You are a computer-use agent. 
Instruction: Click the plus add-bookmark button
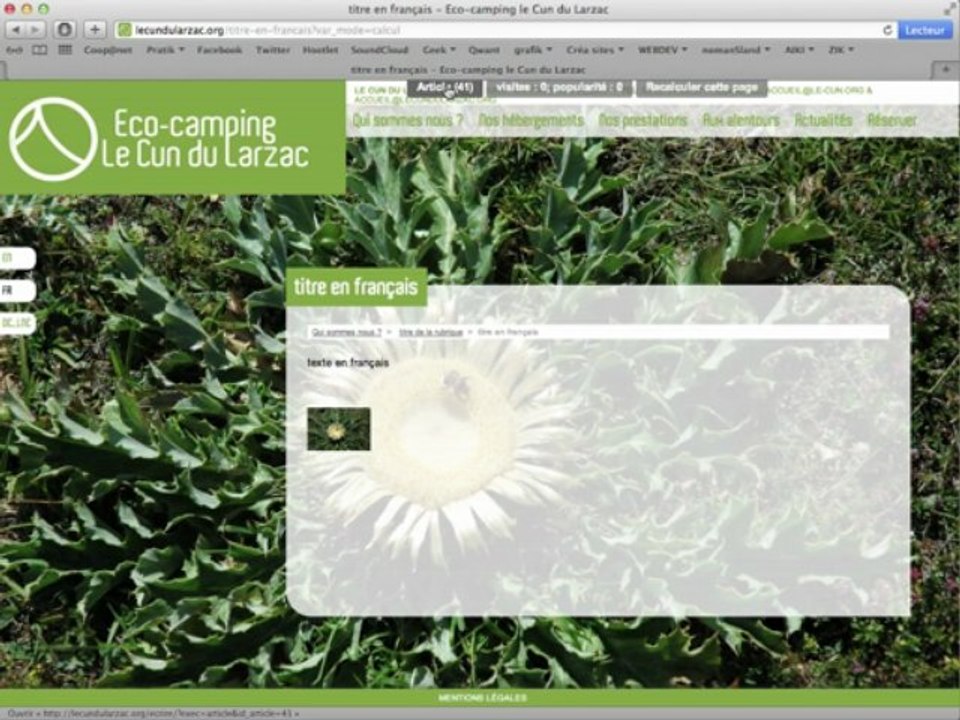(x=94, y=29)
